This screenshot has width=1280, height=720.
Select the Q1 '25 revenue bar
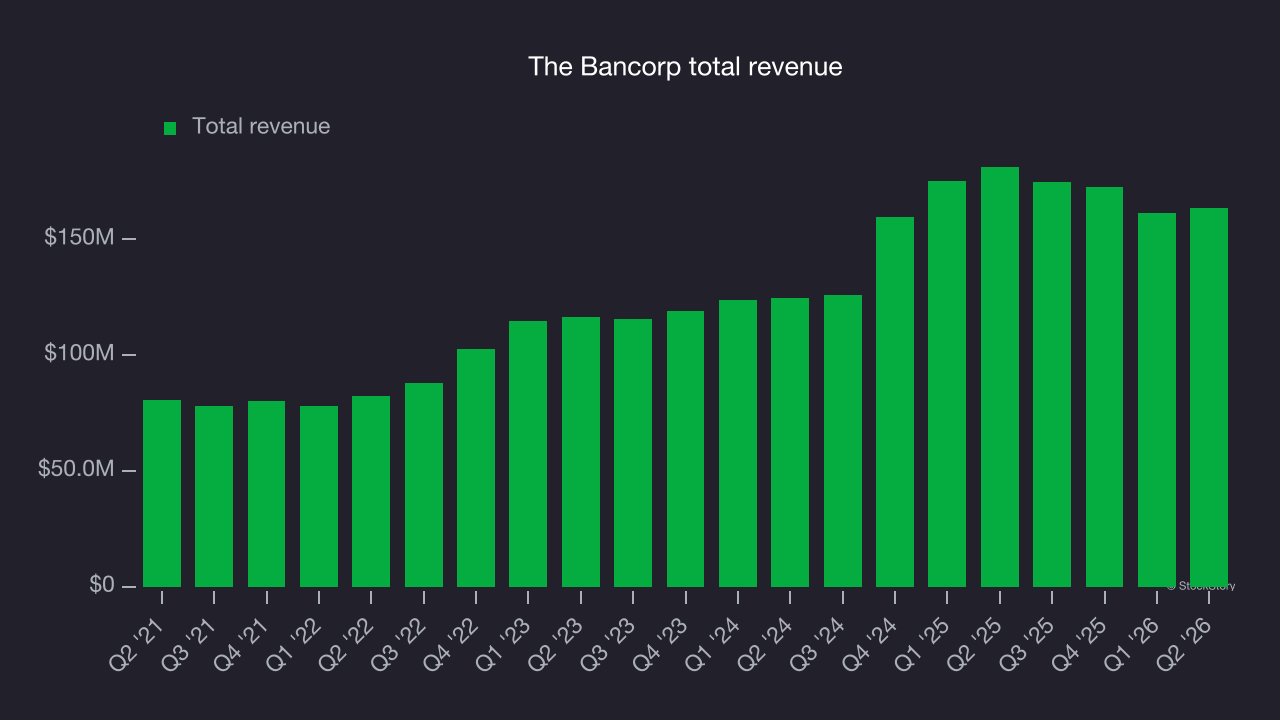(x=947, y=384)
